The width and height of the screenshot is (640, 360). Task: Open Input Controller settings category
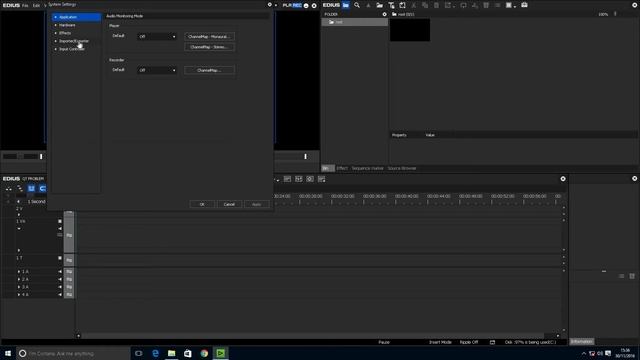tap(72, 49)
